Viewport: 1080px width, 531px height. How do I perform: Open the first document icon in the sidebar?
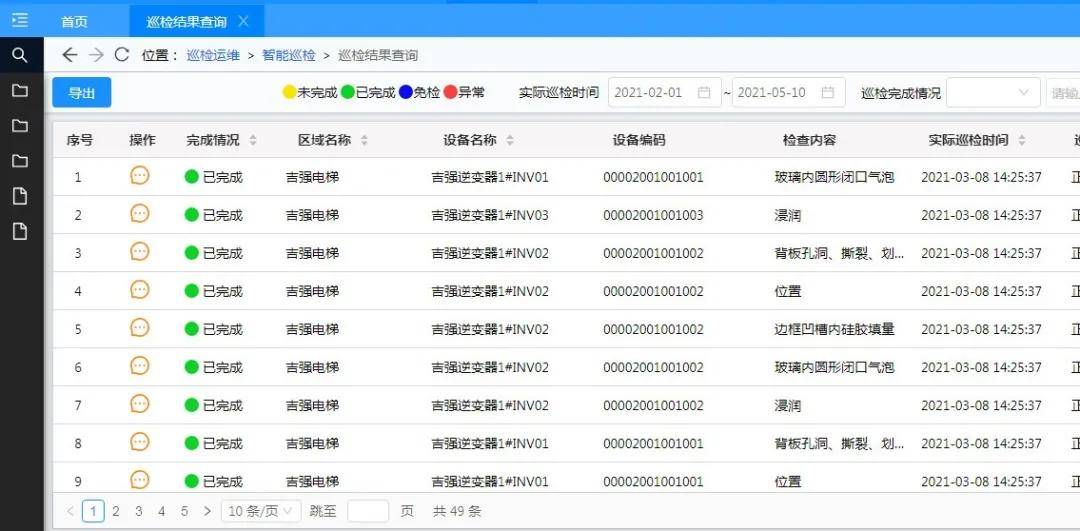[20, 196]
